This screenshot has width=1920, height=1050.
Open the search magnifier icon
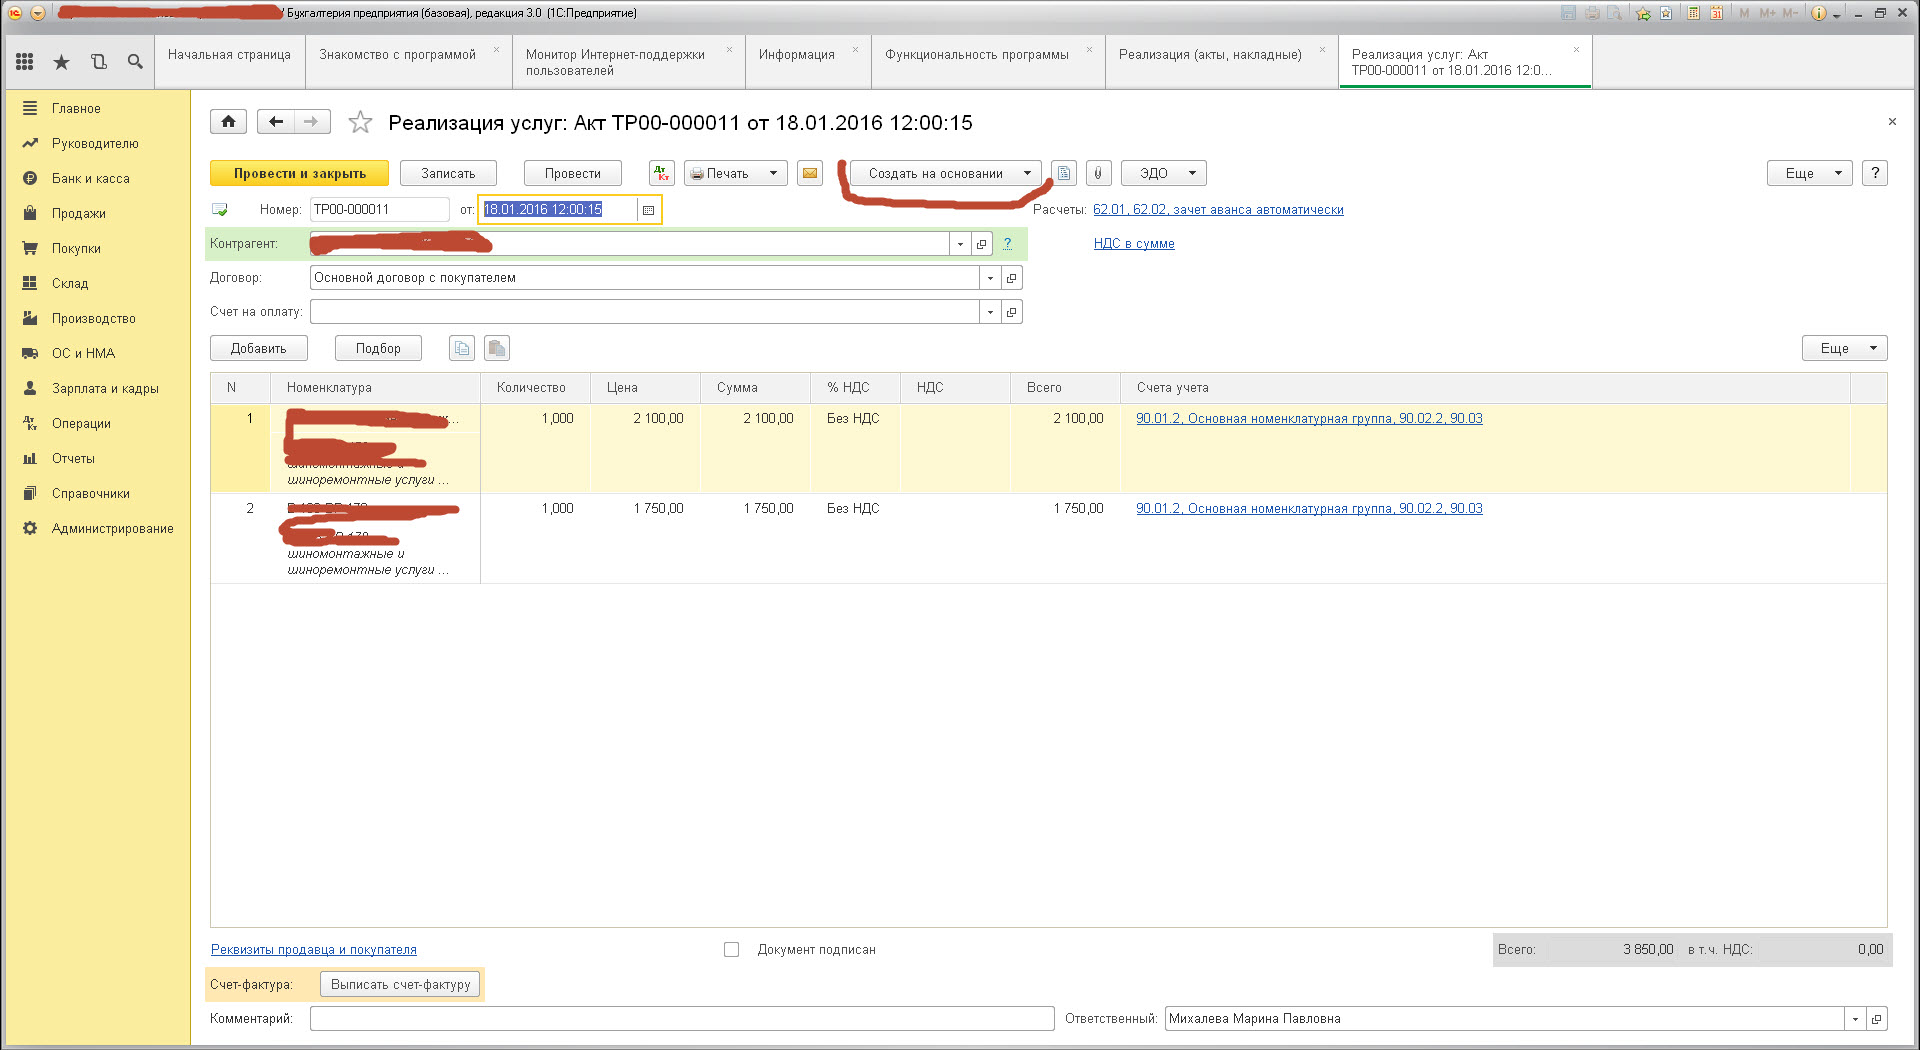pos(135,62)
